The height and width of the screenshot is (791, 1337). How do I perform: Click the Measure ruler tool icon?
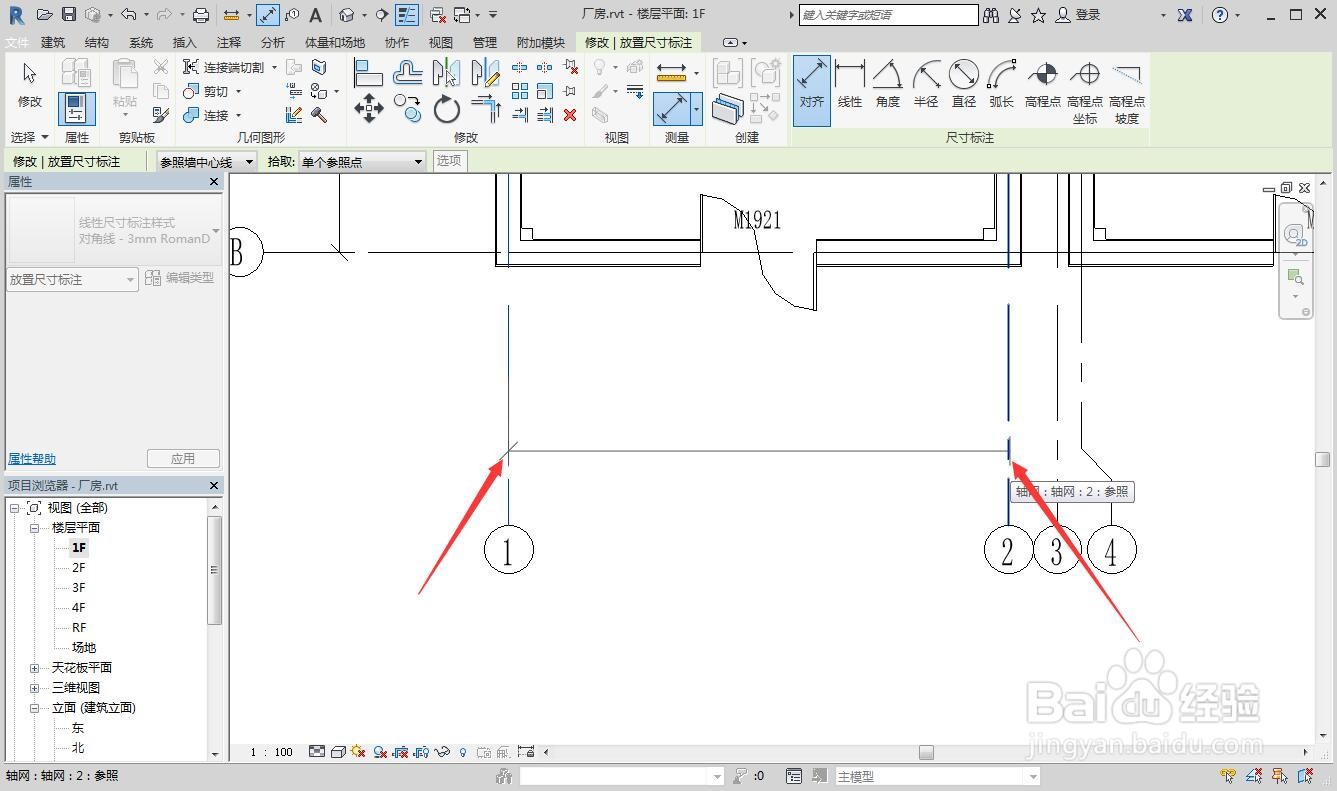tap(671, 73)
